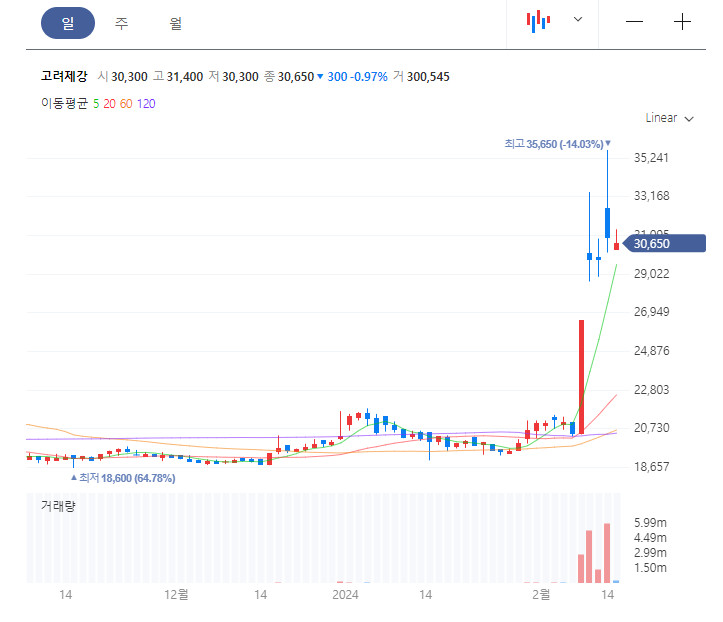Click the stock name 고려제강
Viewport: 723px width, 622px height.
click(x=64, y=76)
